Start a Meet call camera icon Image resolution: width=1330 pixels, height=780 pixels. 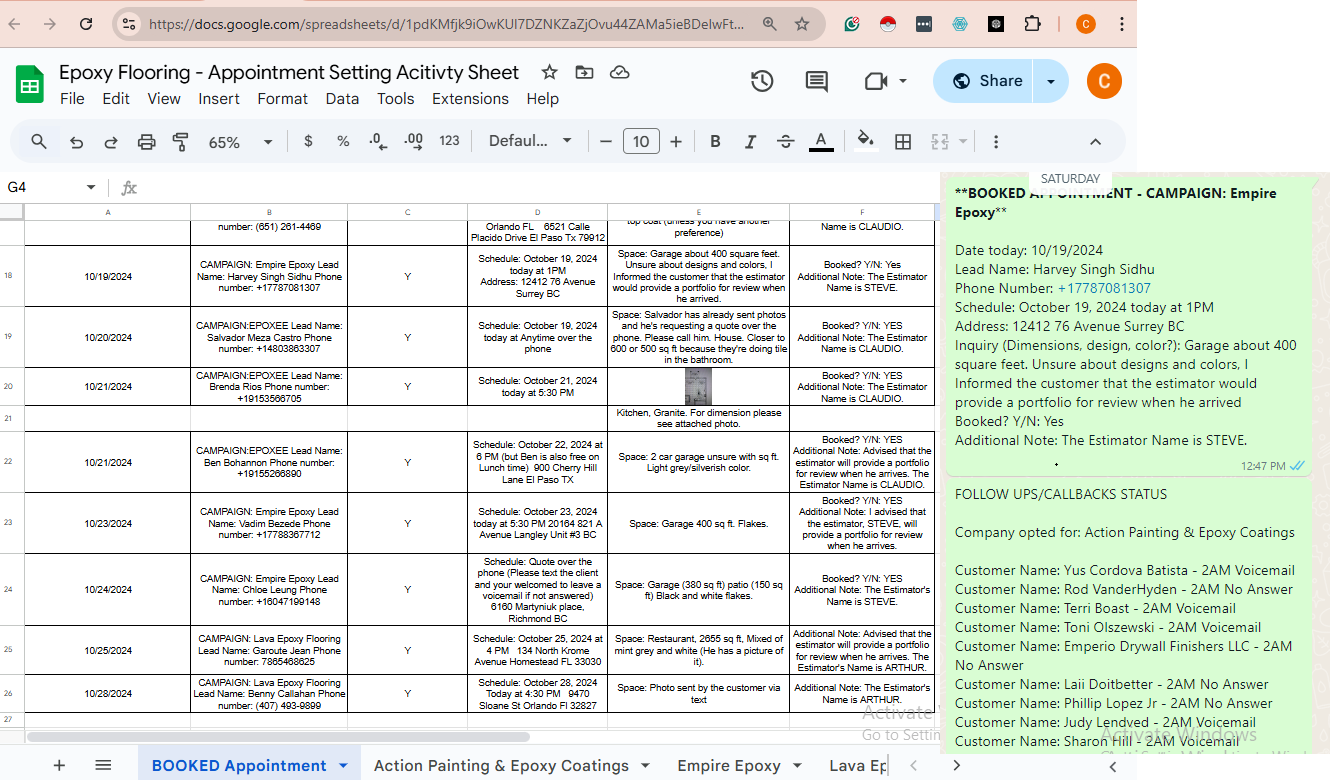pos(876,81)
